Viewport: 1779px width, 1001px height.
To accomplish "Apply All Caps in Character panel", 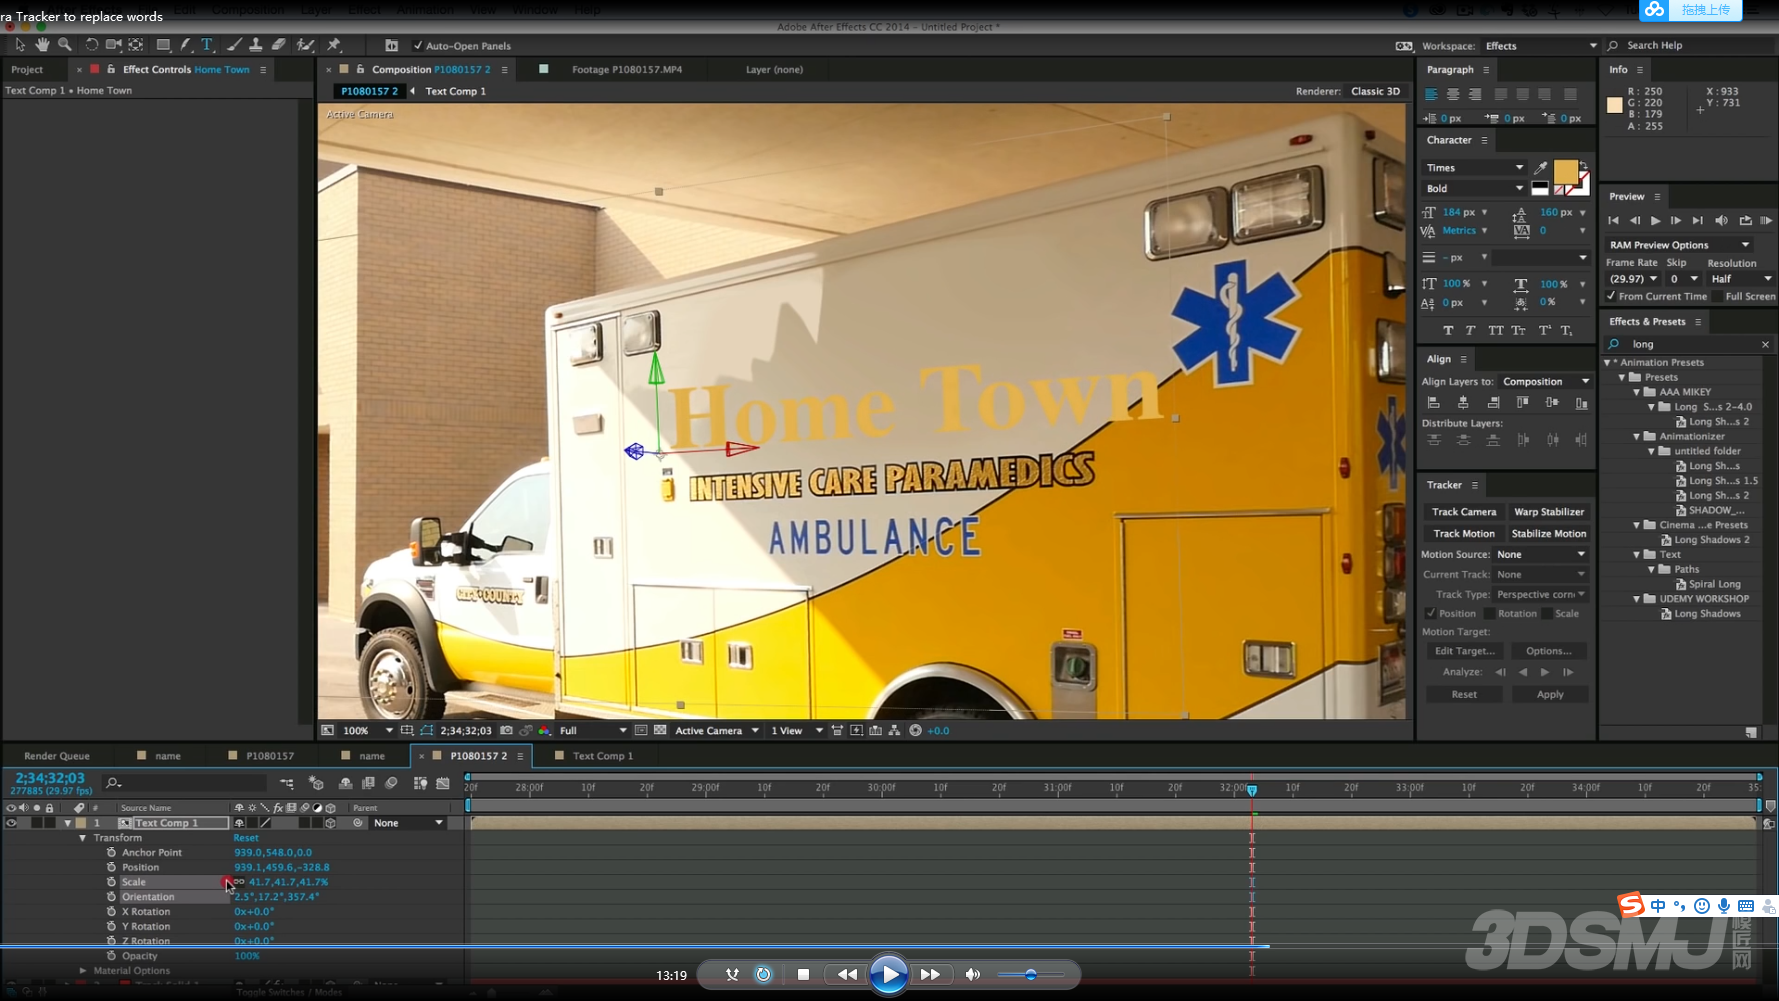I will pos(1495,331).
